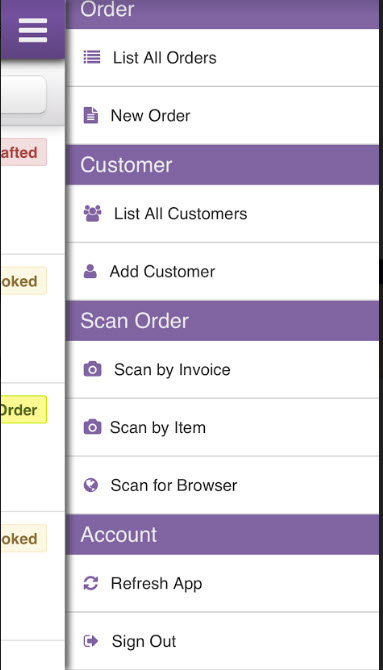Select New Order from the menu

point(222,115)
